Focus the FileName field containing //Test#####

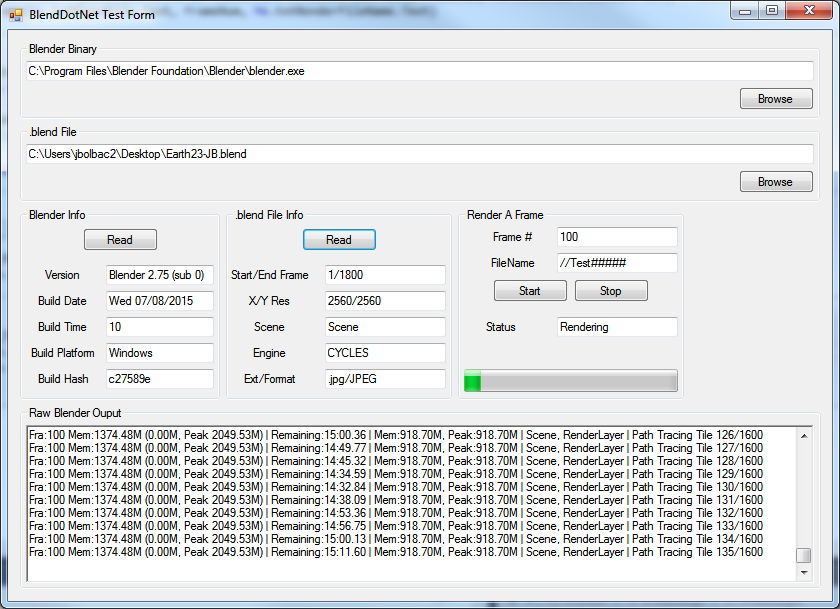617,262
